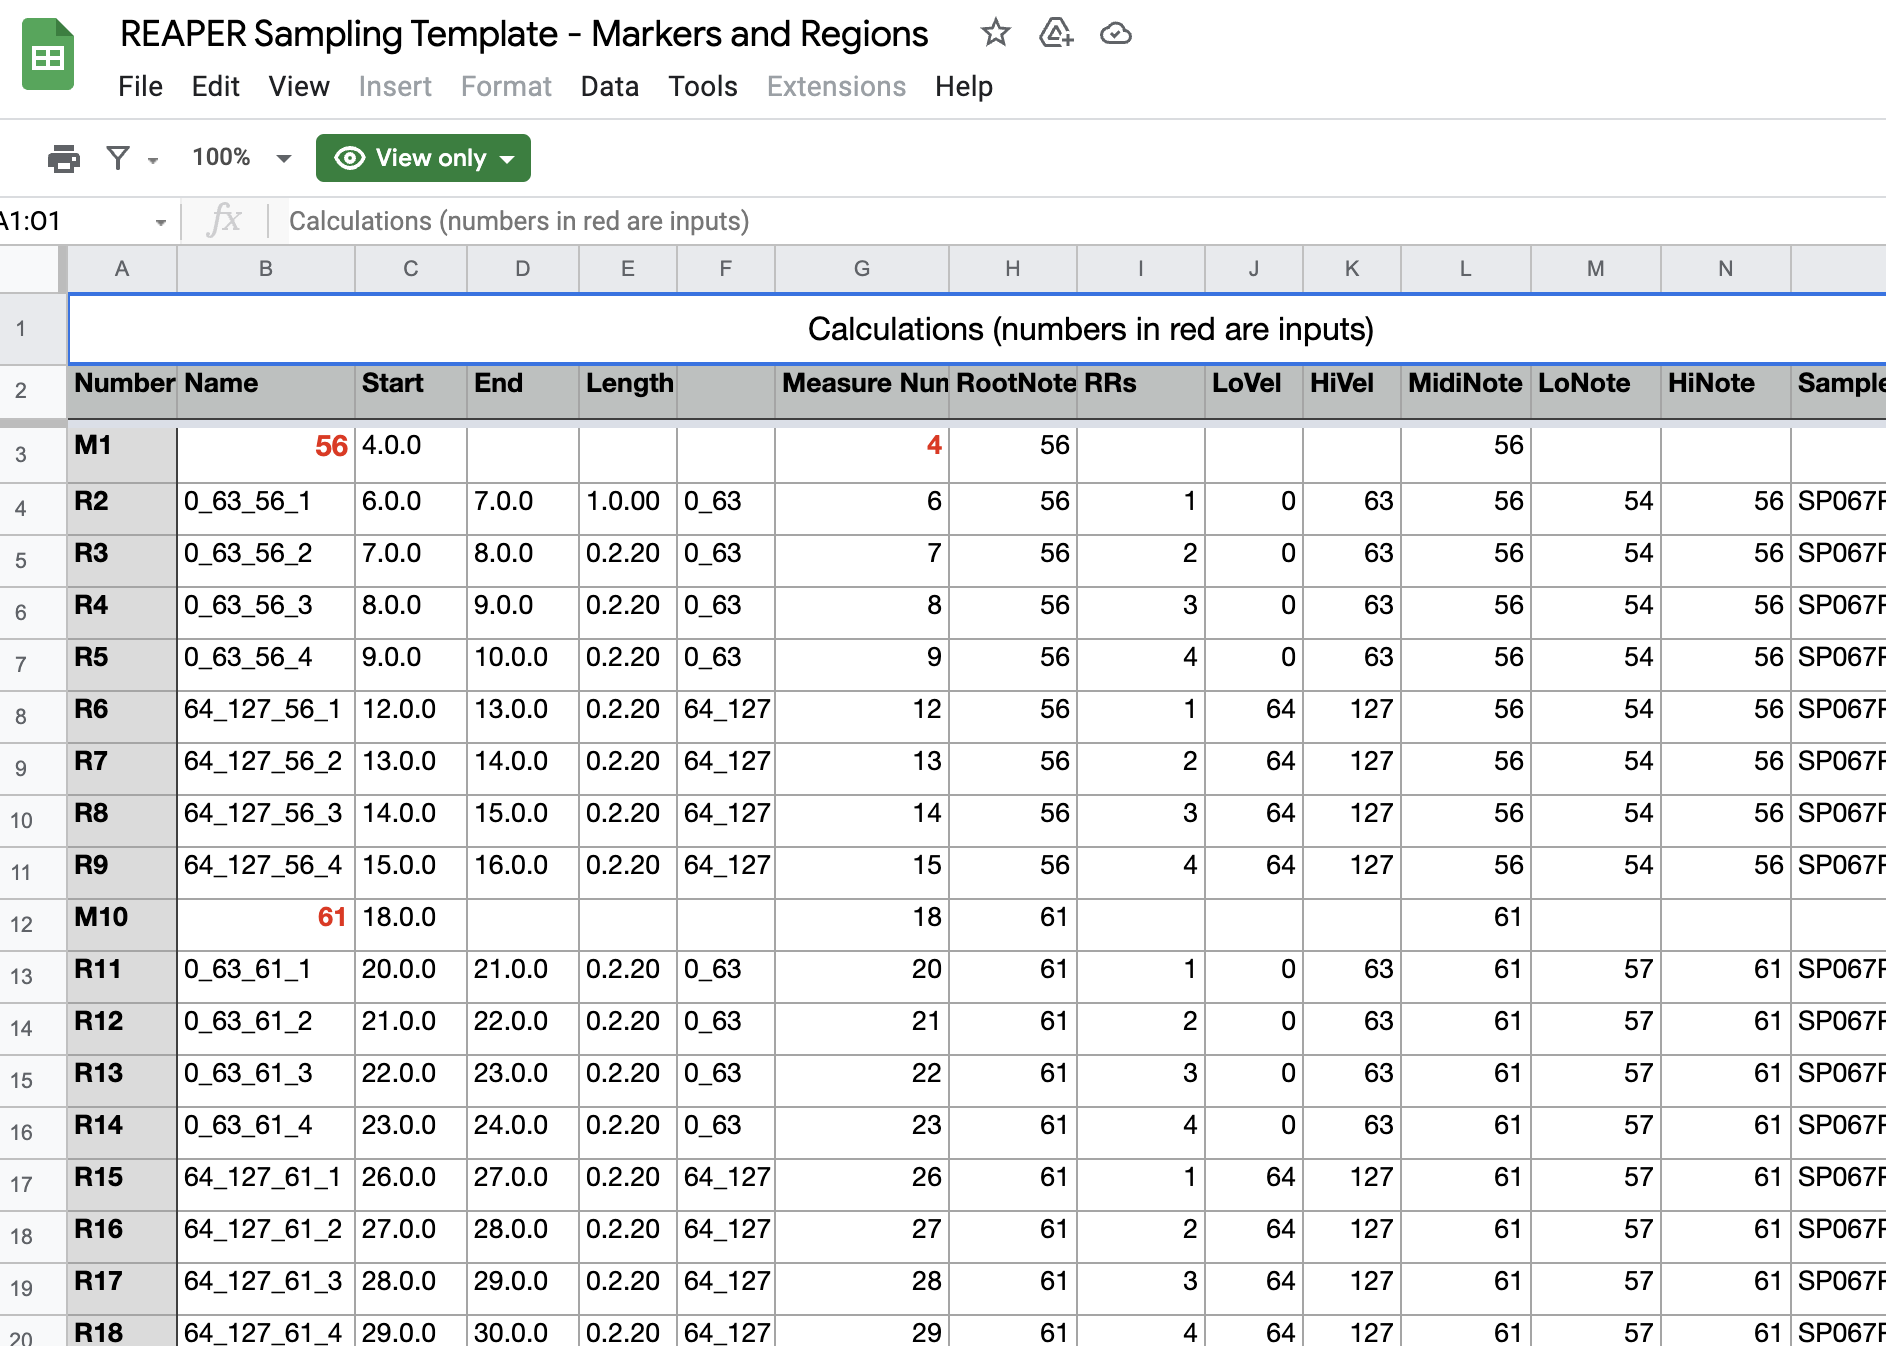Click the spreadsheet title text
The image size is (1886, 1346).
[524, 34]
